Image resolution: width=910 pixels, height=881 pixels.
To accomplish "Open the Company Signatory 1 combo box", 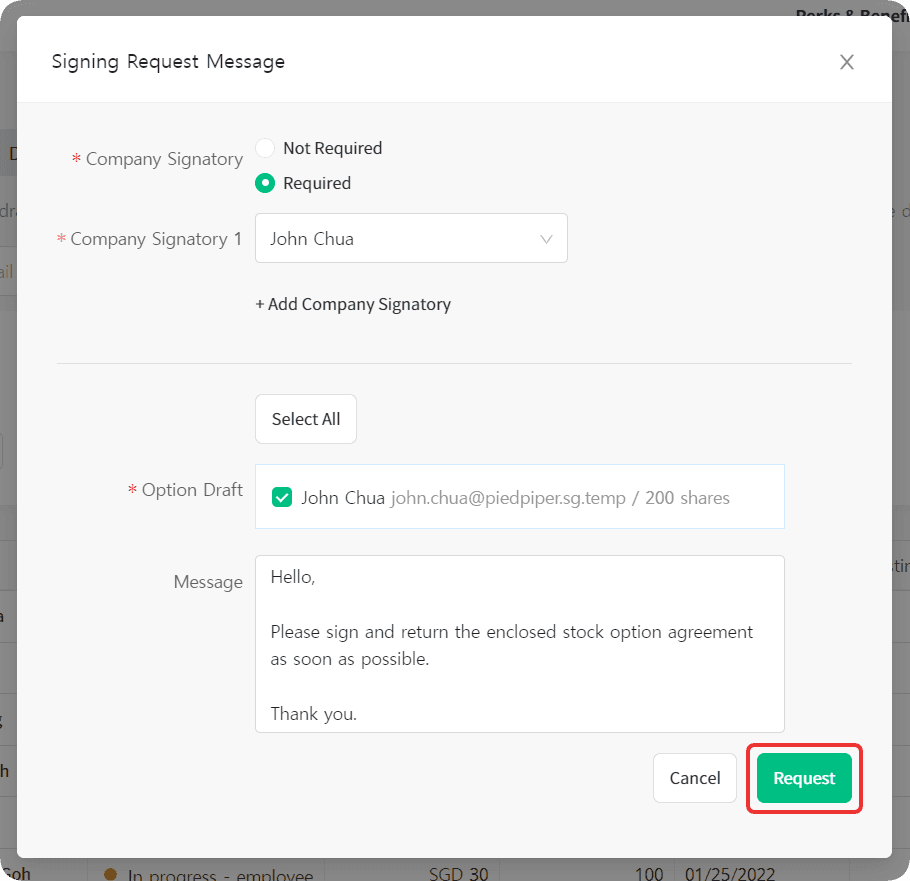I will click(x=411, y=238).
